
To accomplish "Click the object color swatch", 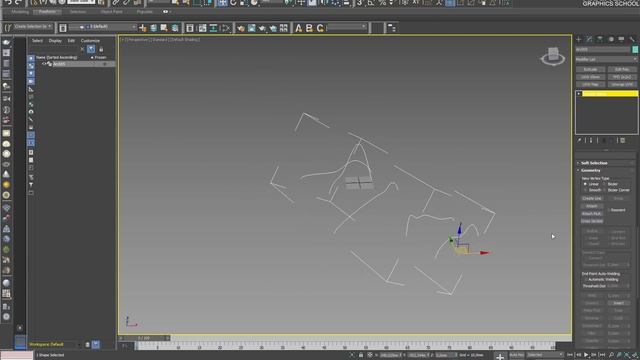I will [x=635, y=49].
